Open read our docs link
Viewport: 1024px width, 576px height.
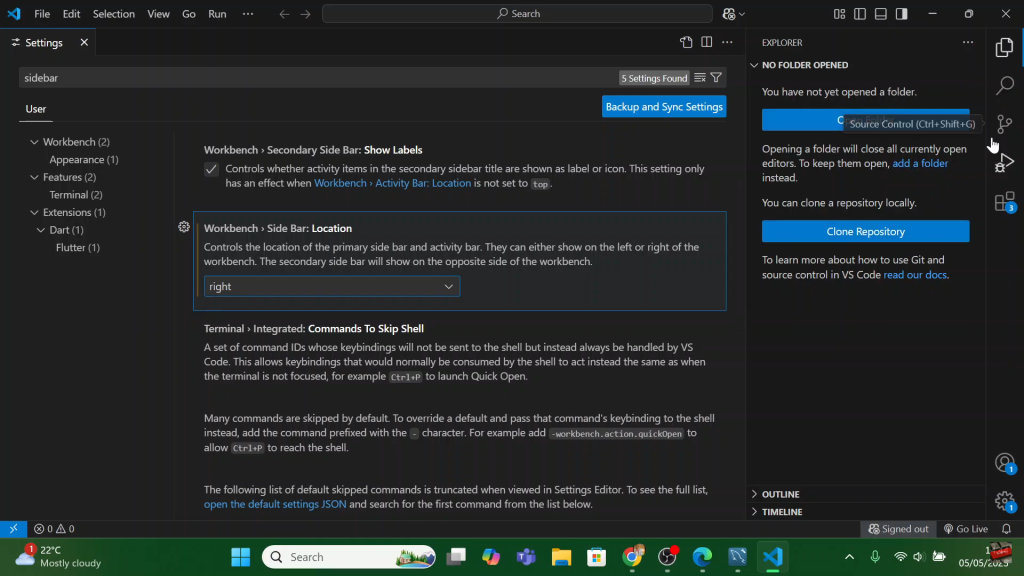914,275
